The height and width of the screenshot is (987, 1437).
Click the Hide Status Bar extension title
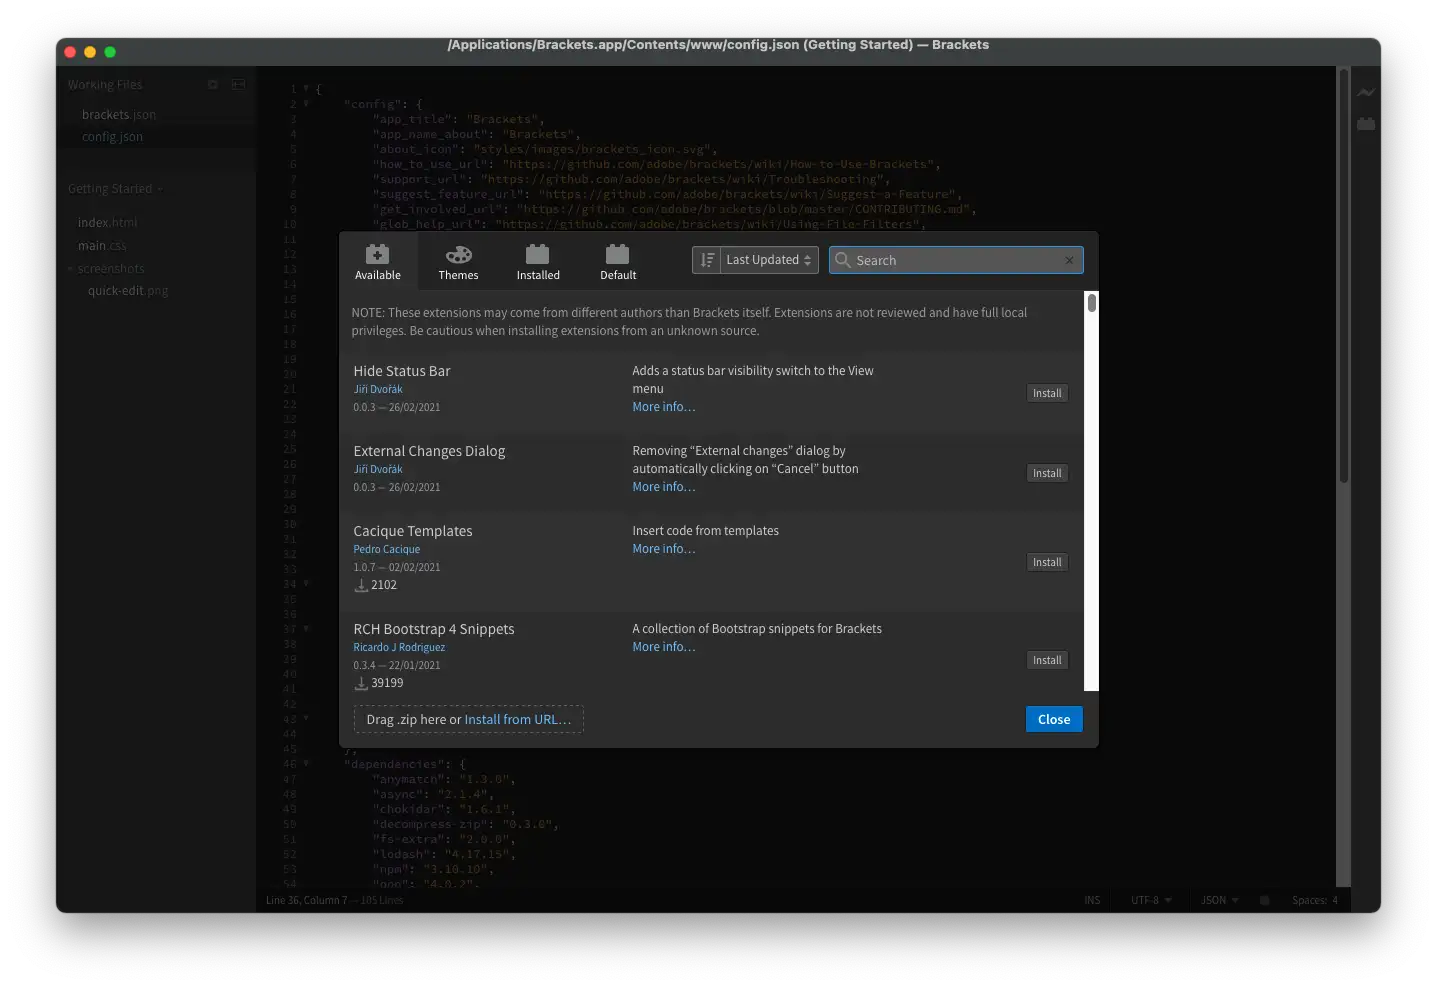(x=402, y=371)
